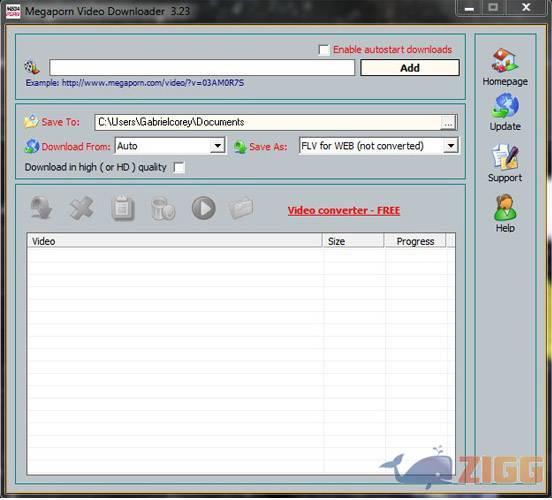This screenshot has height=500, width=552.
Task: Click the play button toolbar icon
Action: [x=203, y=208]
